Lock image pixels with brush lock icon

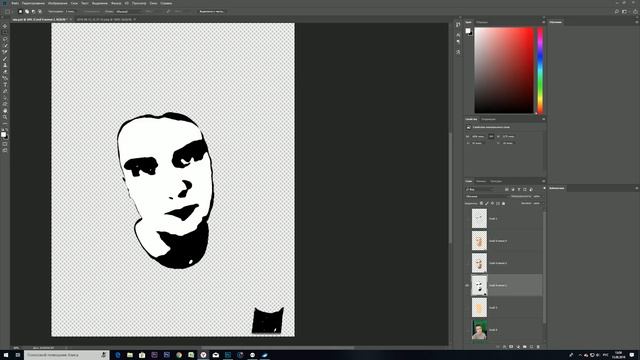(487, 203)
